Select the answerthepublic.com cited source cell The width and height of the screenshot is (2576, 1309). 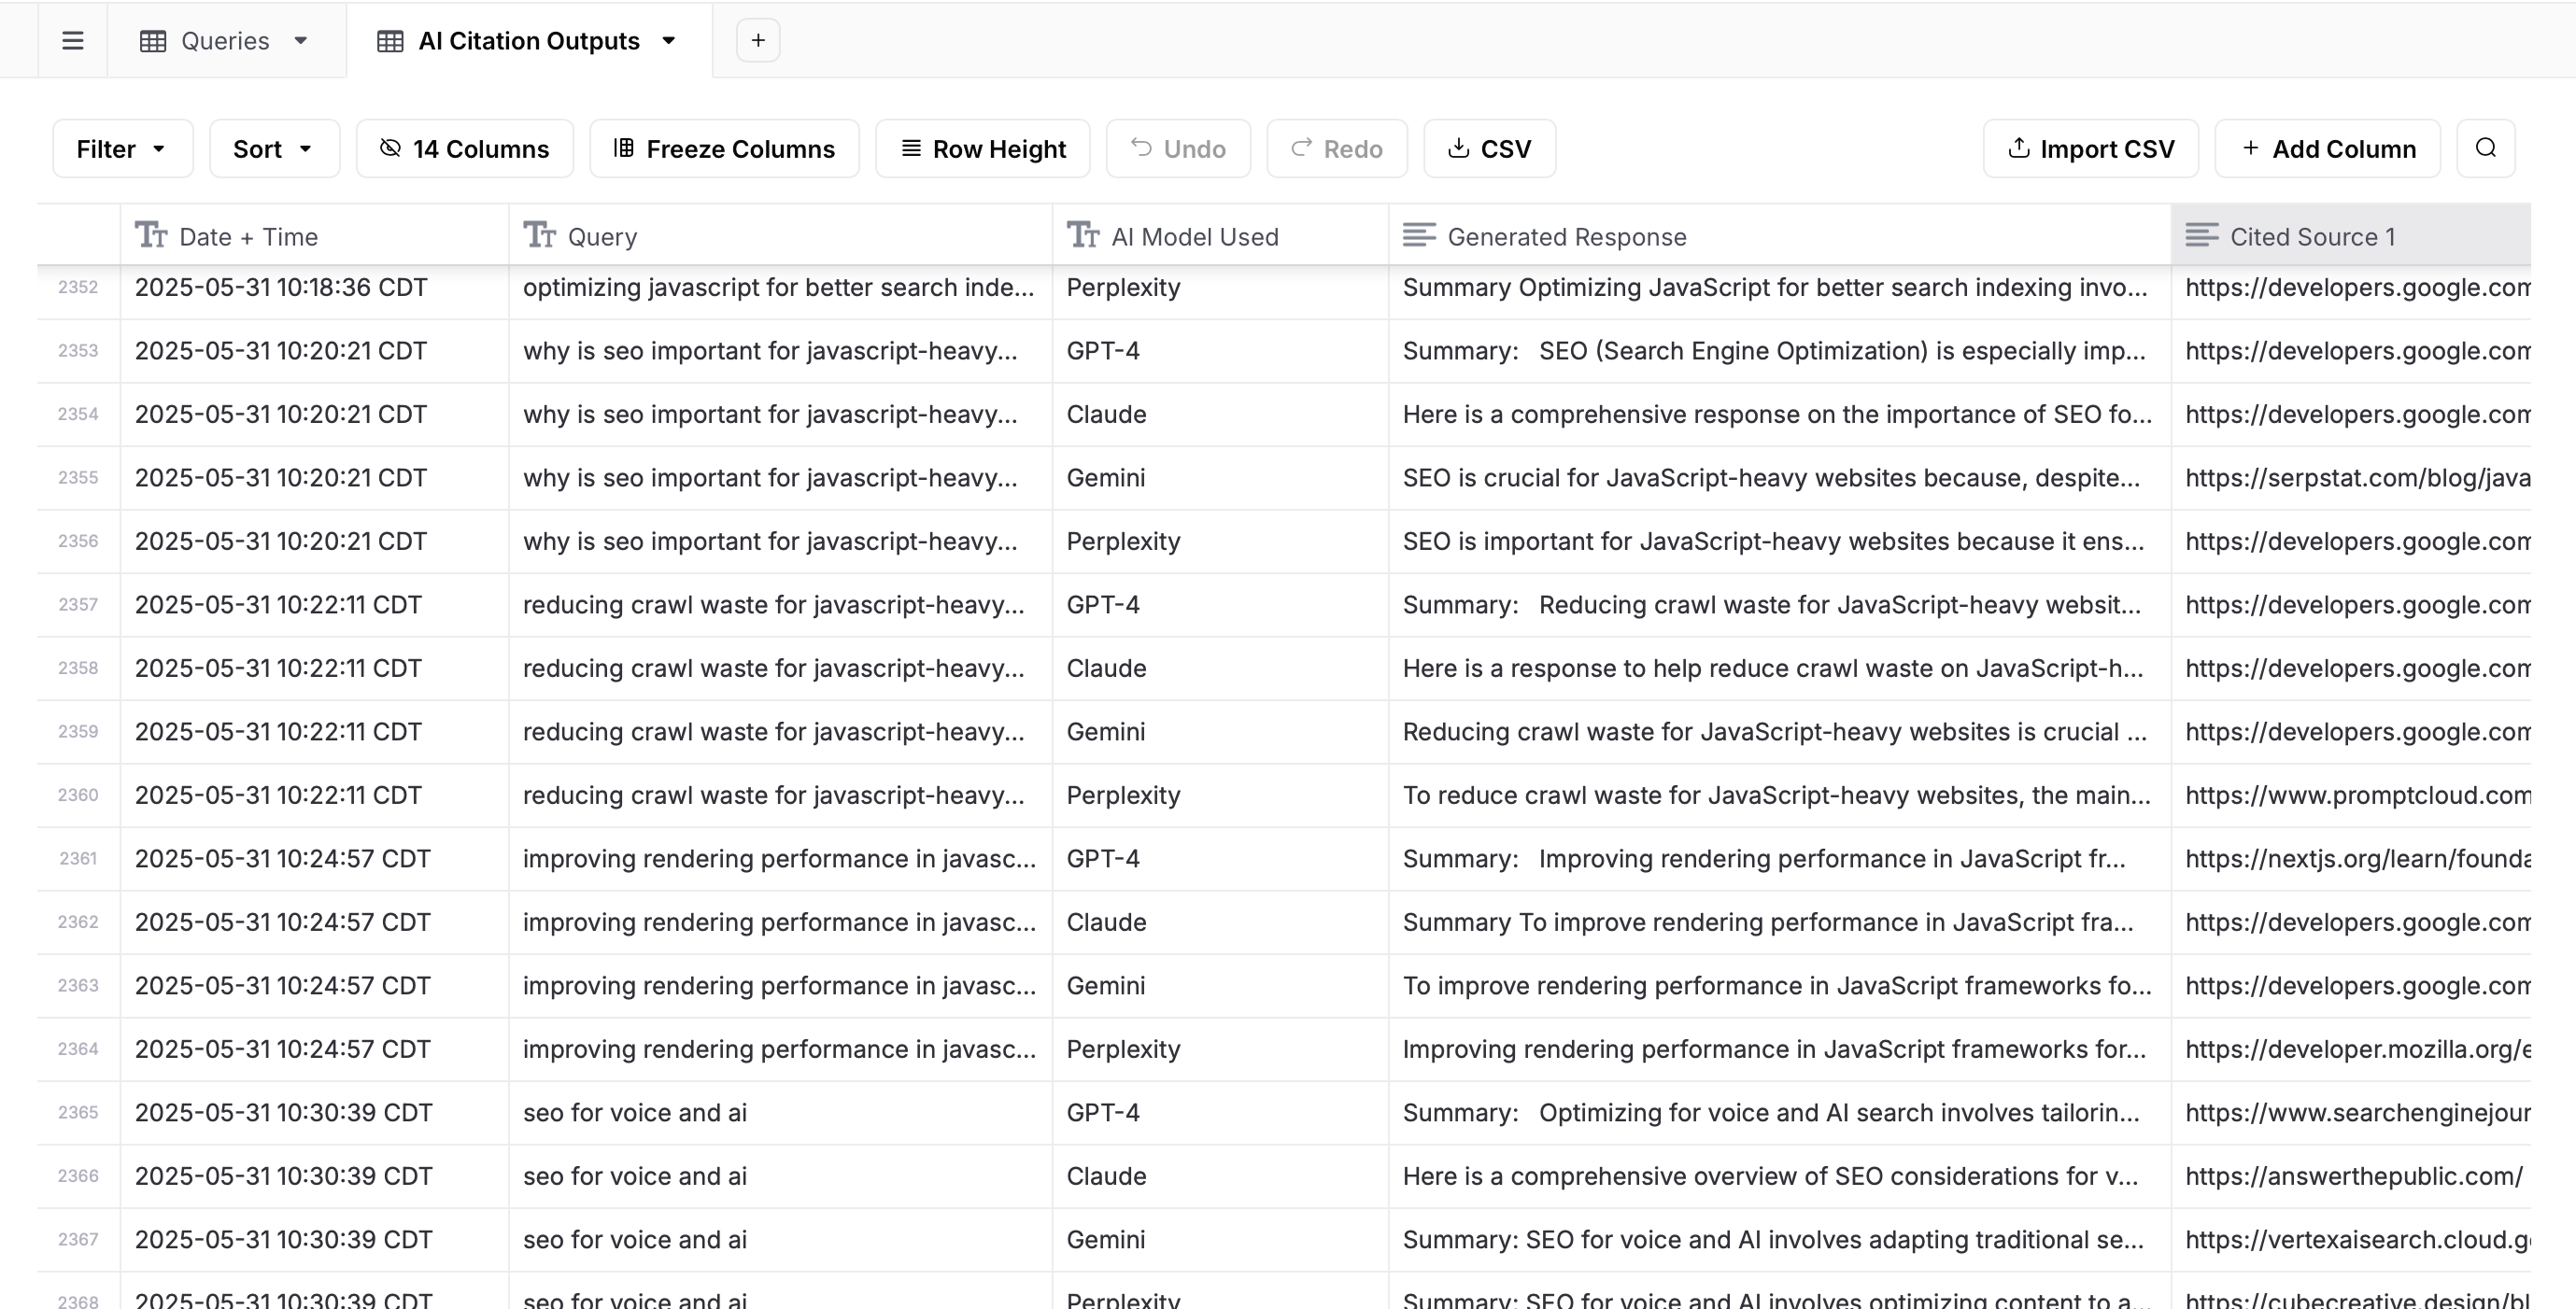coord(2352,1176)
